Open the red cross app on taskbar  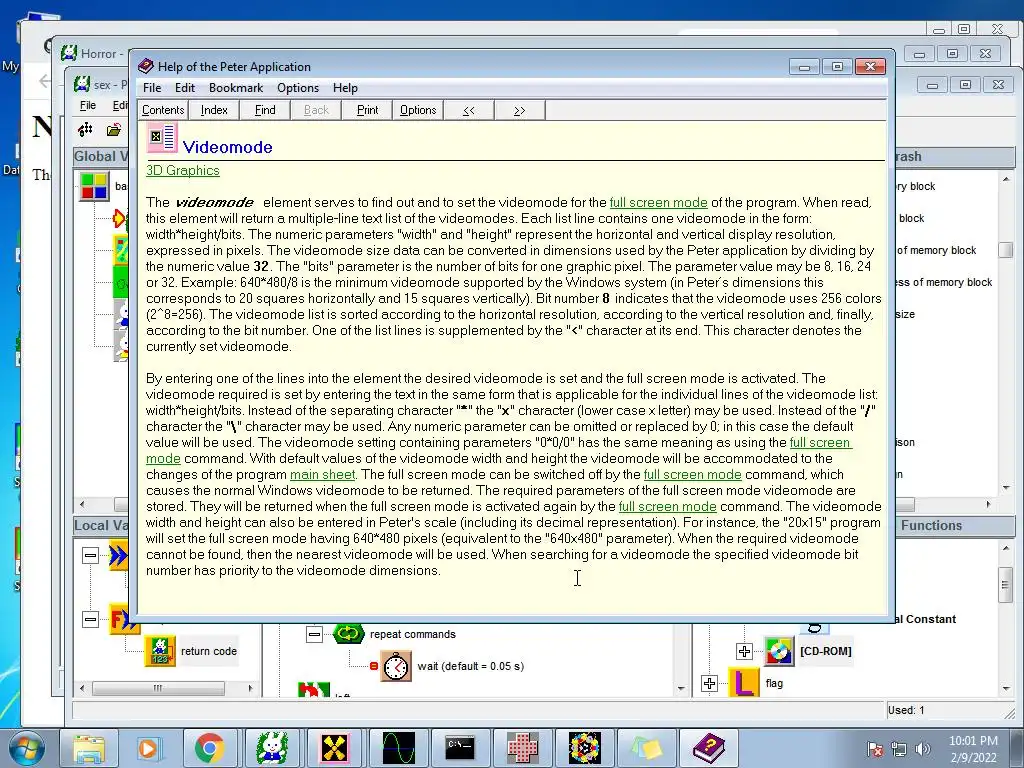522,748
